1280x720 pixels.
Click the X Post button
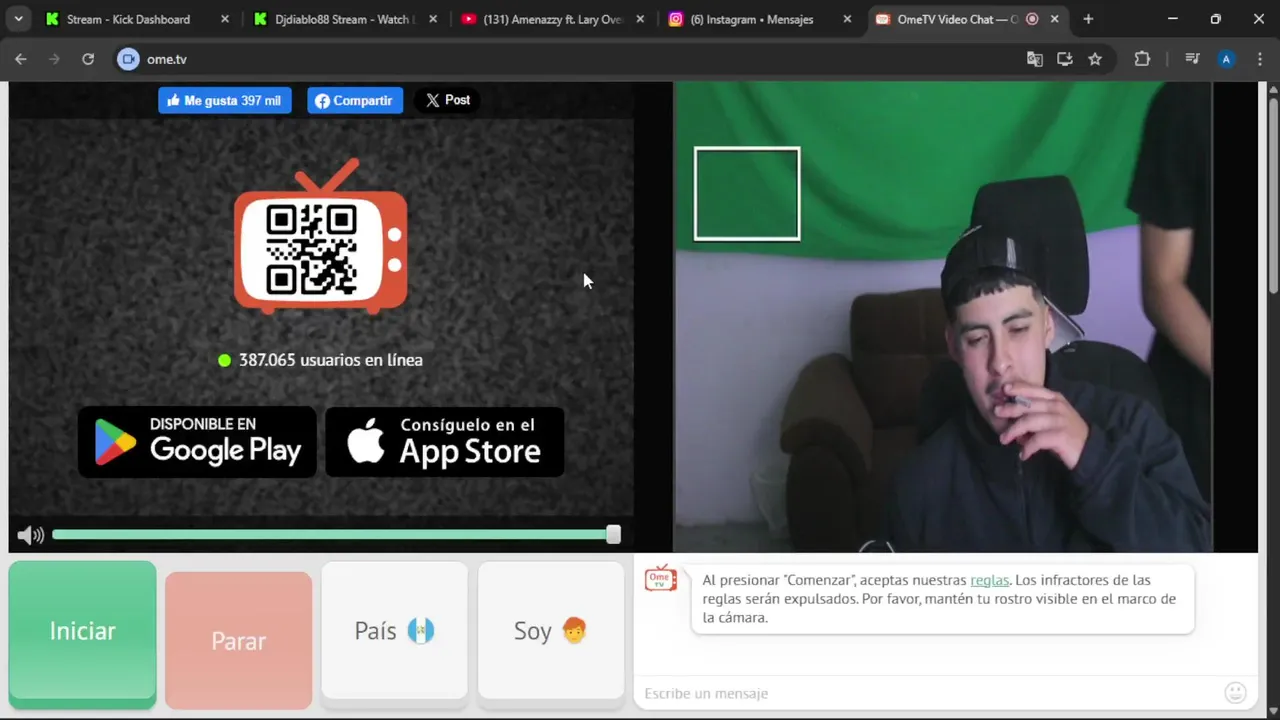pos(447,100)
